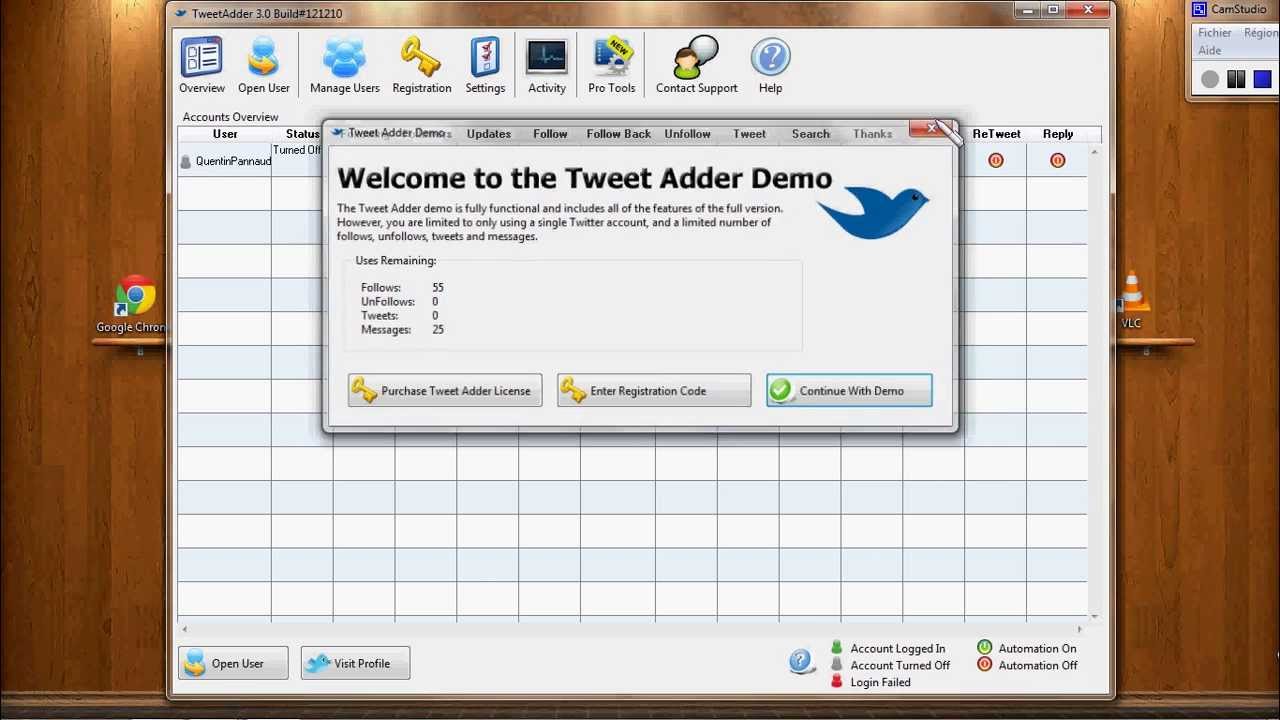This screenshot has height=720, width=1280.
Task: Click the bottom Open User button
Action: (234, 663)
